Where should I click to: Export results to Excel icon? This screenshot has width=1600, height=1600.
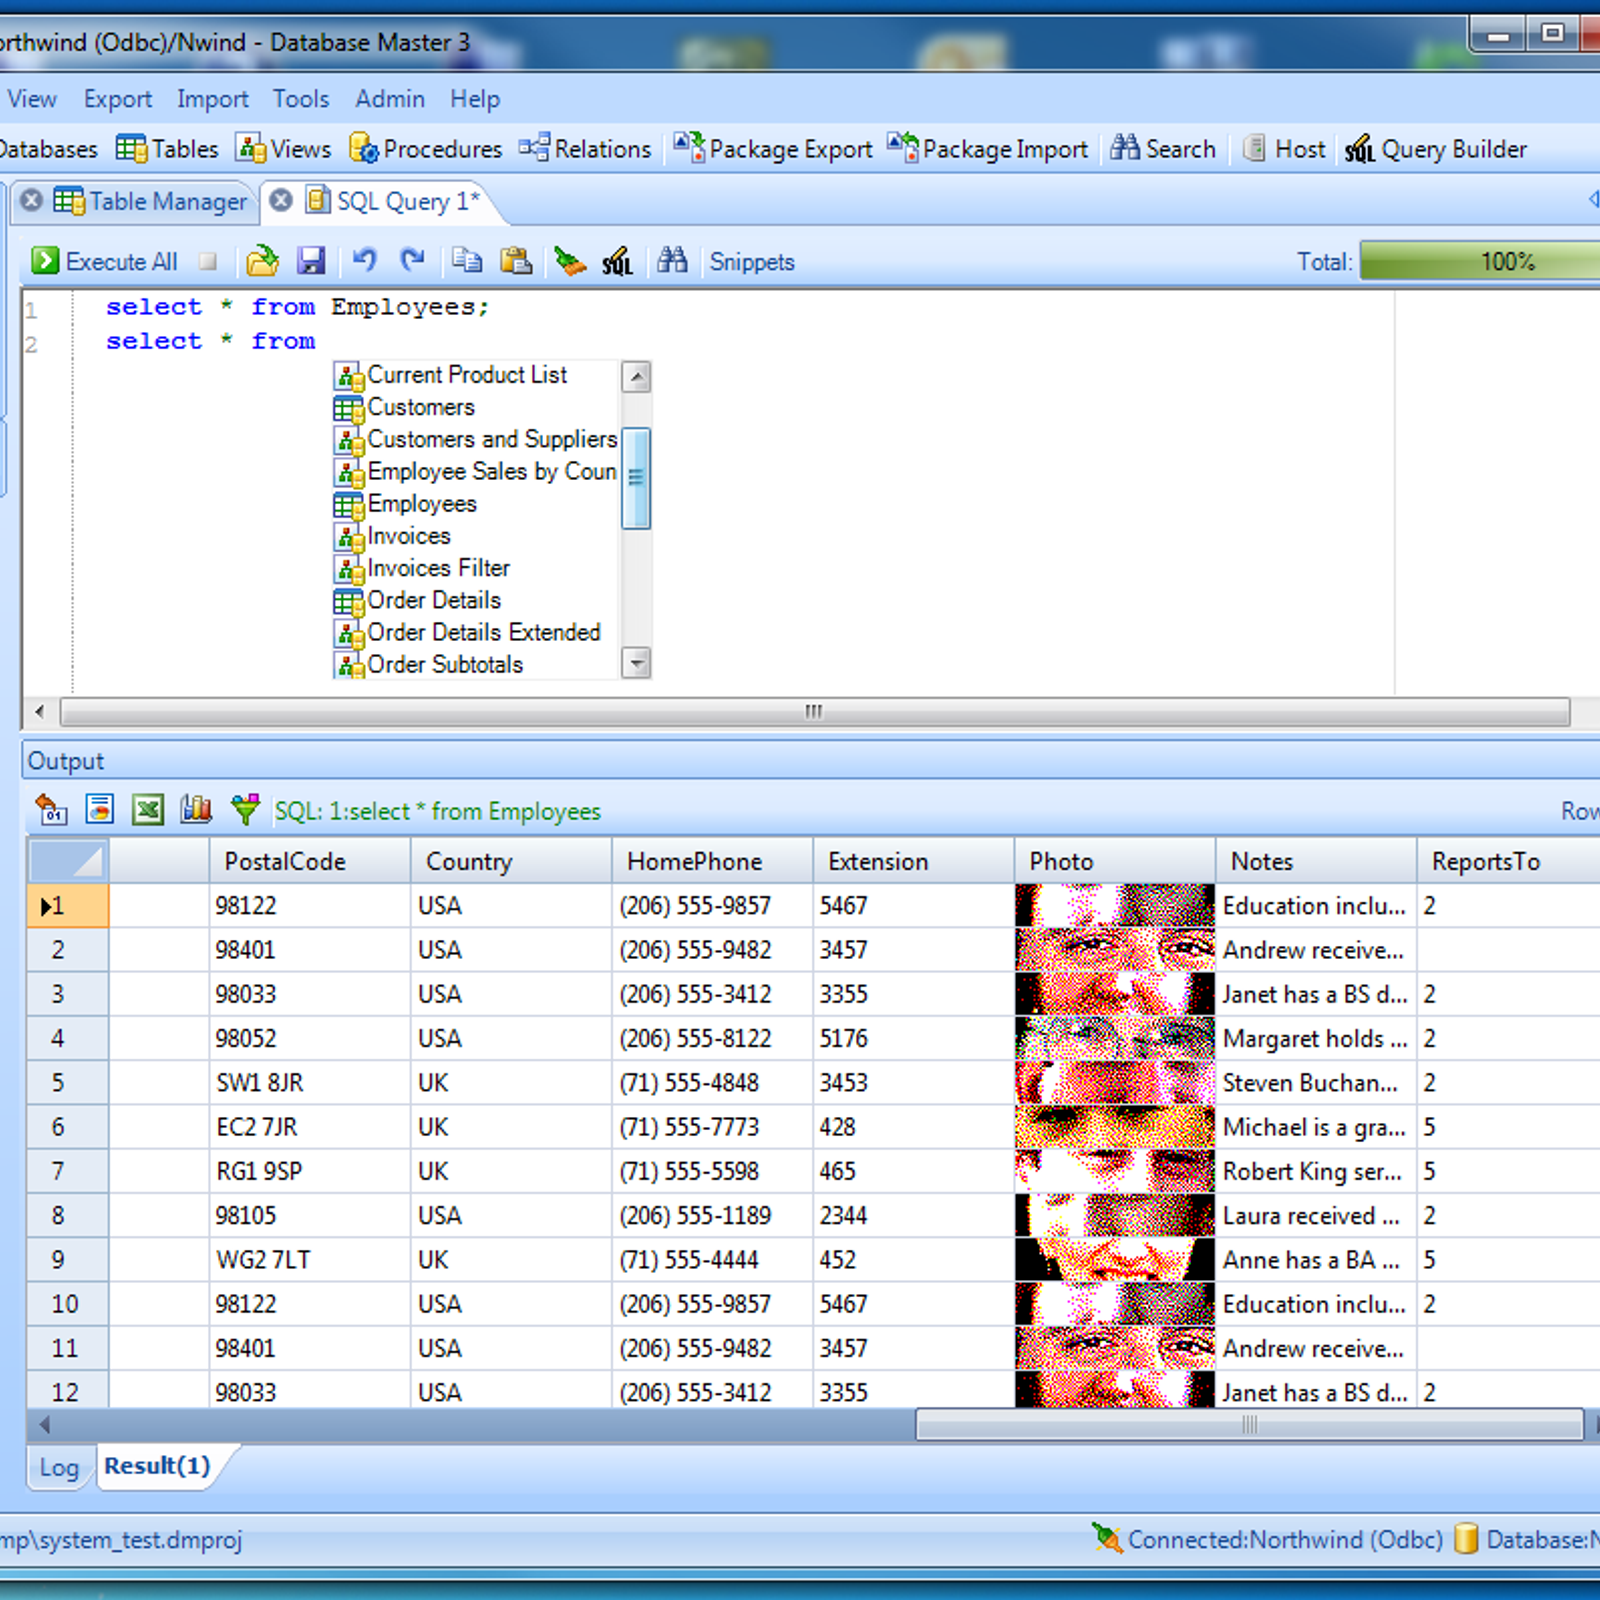tap(148, 808)
